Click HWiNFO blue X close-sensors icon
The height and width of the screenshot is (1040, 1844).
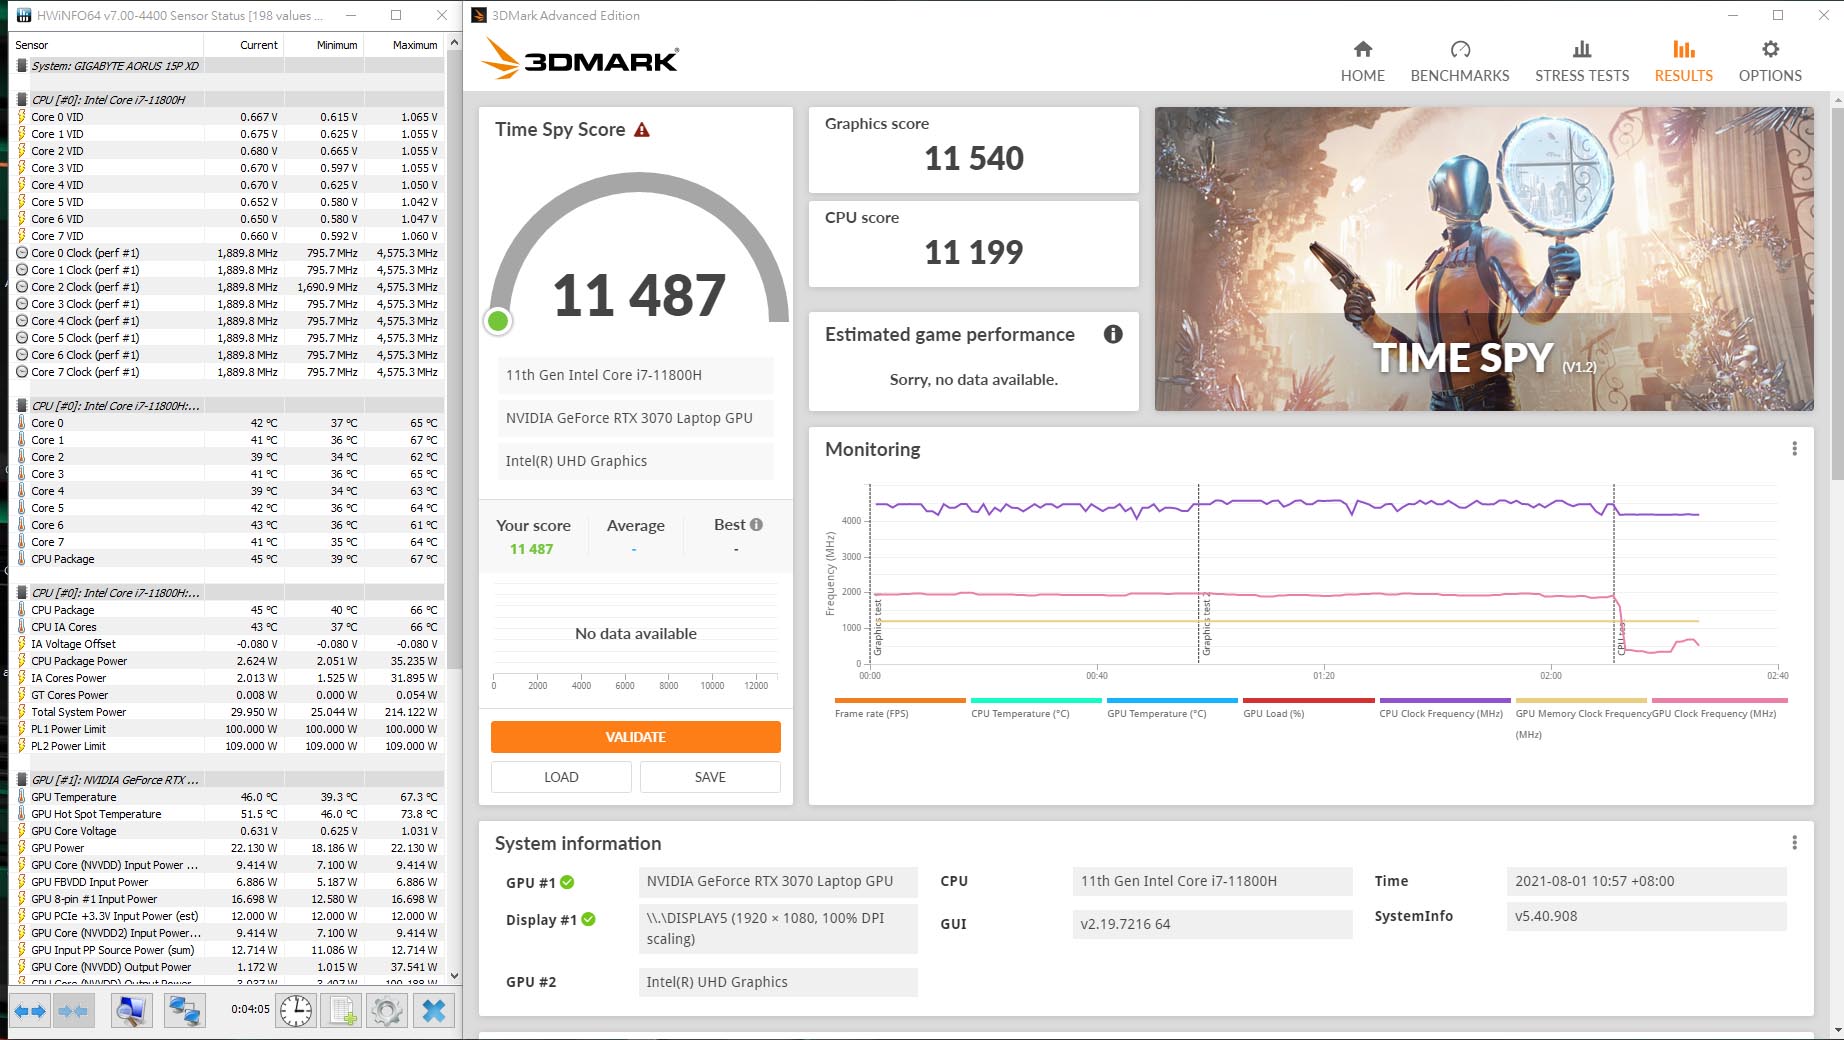pyautogui.click(x=434, y=1011)
